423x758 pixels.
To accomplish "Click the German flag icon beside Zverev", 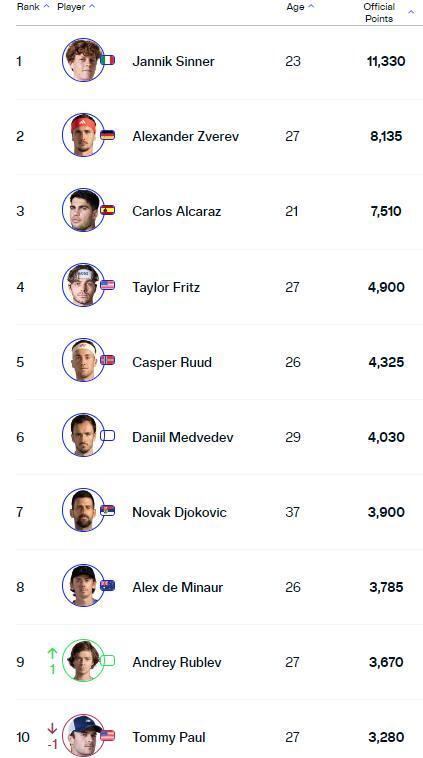I will pyautogui.click(x=107, y=135).
